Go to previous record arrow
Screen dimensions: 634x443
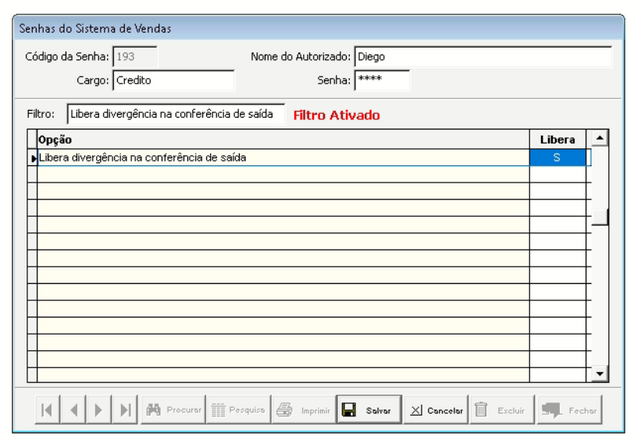coord(73,410)
